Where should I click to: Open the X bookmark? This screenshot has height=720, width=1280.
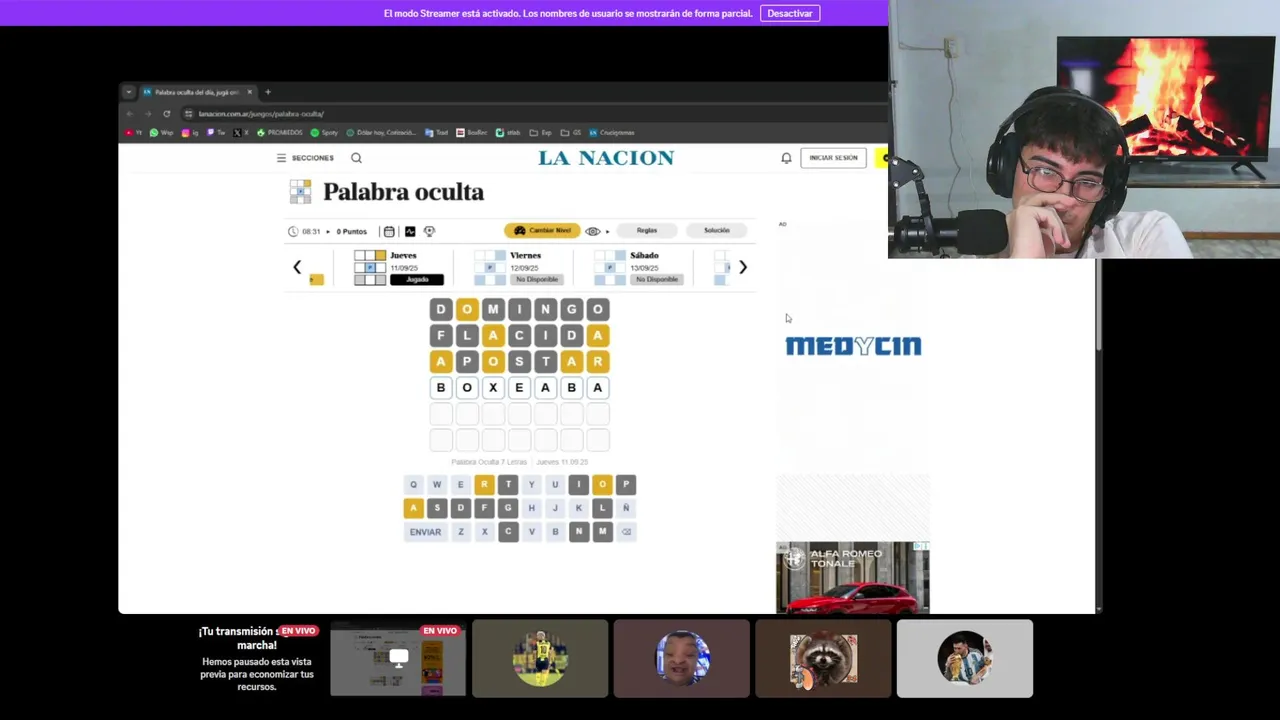[x=241, y=132]
